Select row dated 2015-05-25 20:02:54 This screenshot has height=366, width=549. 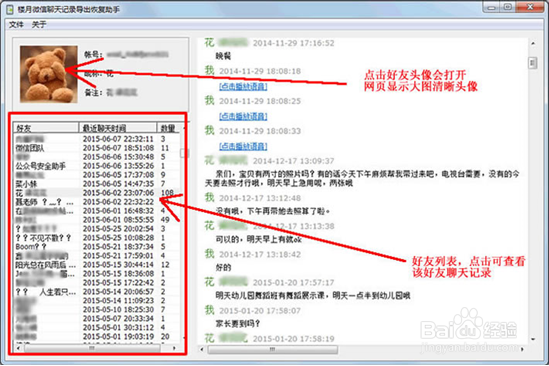point(97,229)
